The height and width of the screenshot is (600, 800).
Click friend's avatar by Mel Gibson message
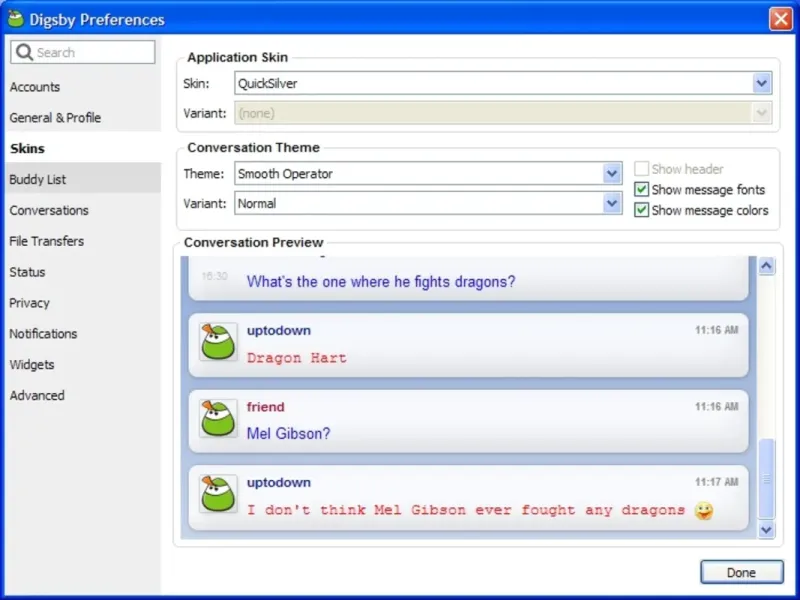click(x=218, y=418)
